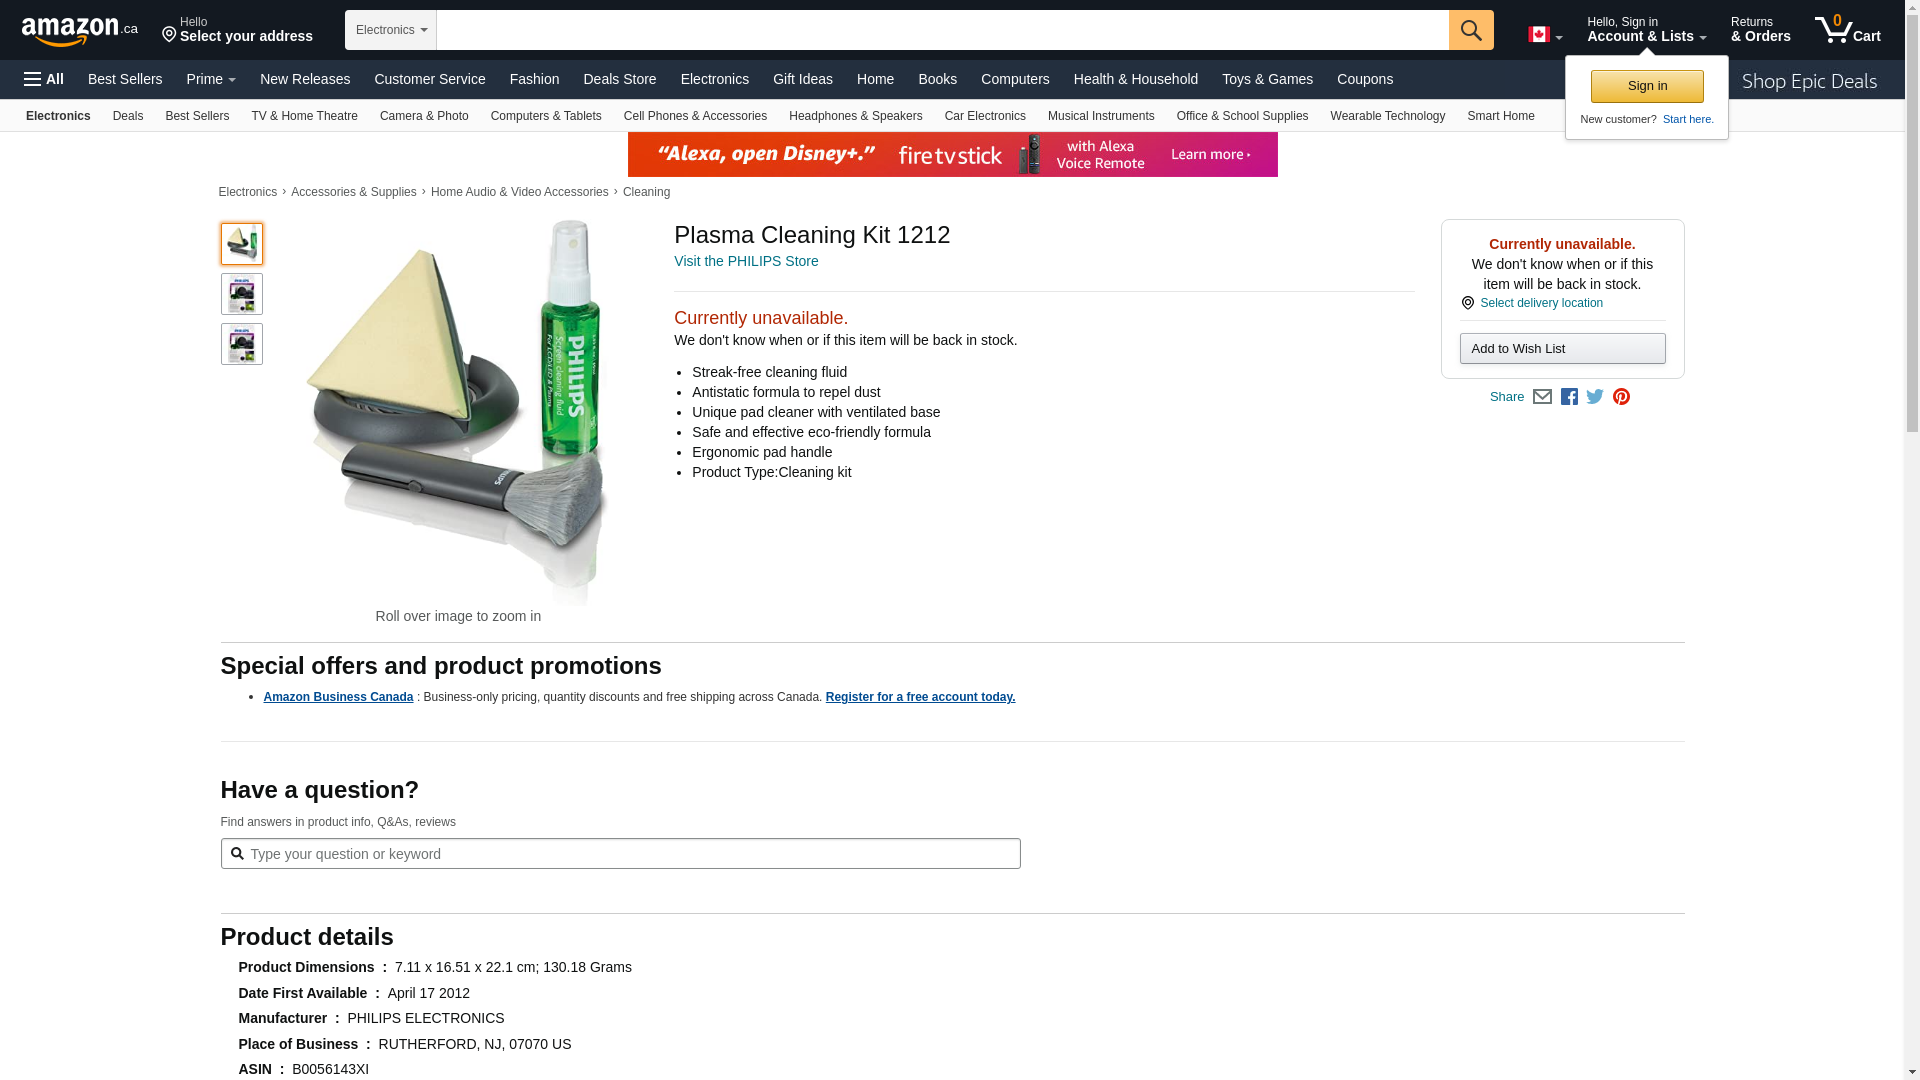1920x1080 pixels.
Task: Share product on Pinterest icon
Action: click(x=1621, y=397)
